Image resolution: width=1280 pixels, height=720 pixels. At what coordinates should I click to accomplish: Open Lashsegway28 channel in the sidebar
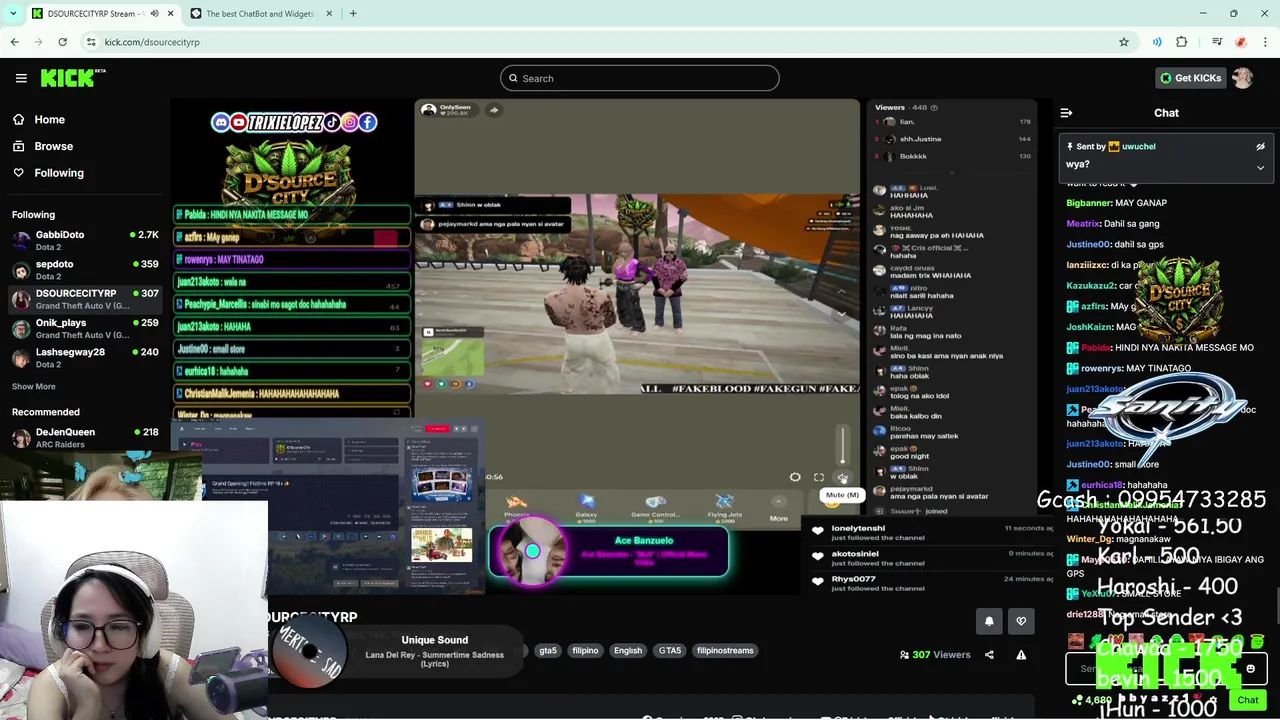(x=85, y=357)
